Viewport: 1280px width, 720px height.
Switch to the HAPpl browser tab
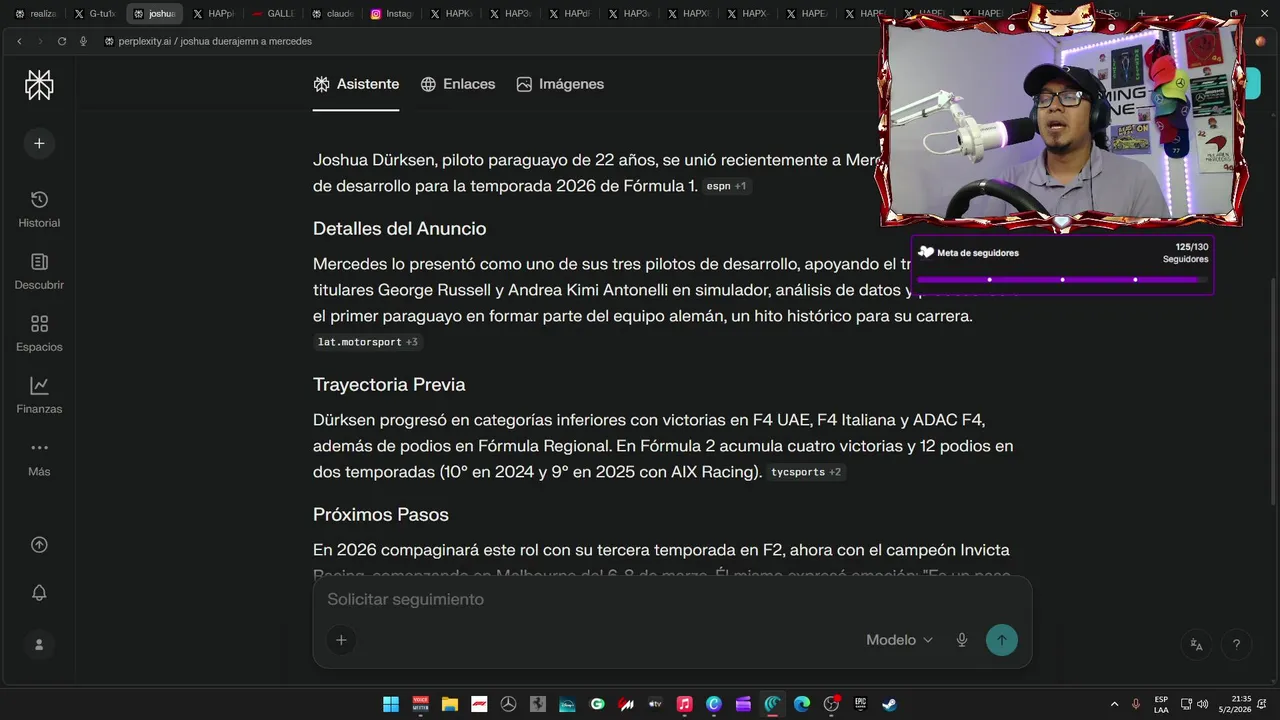[x=214, y=14]
